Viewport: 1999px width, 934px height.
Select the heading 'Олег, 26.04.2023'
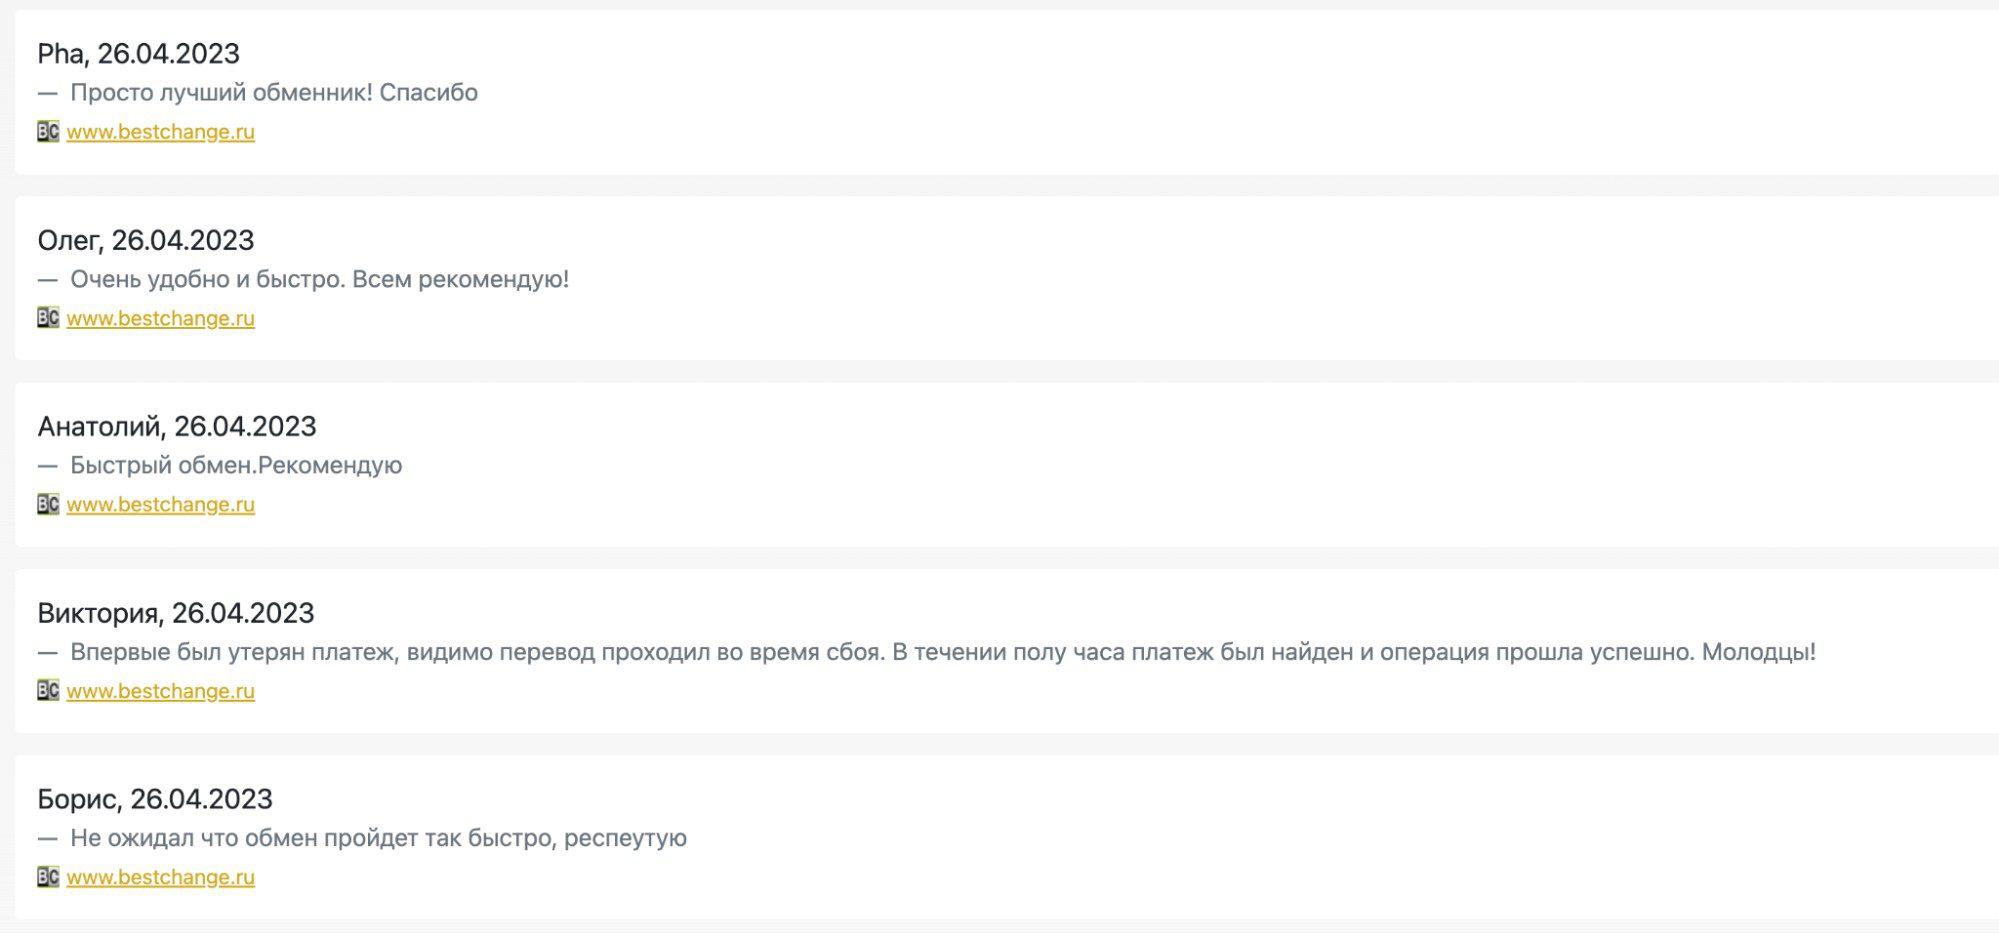[x=146, y=240]
